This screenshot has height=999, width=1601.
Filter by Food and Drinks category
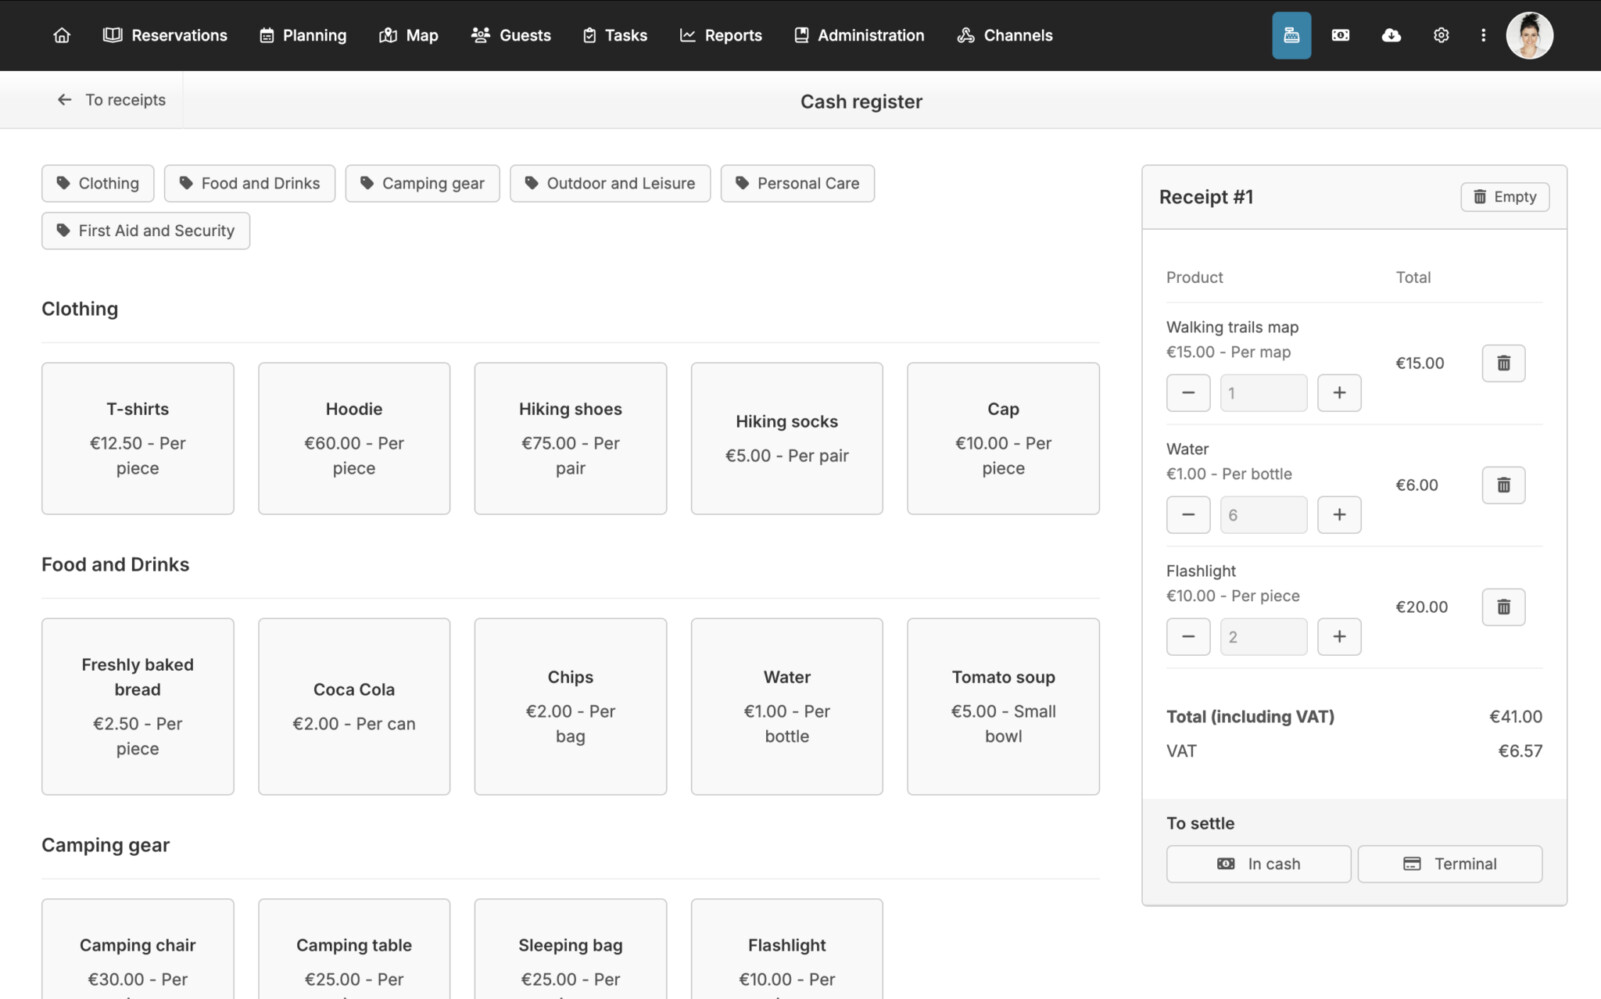pos(250,184)
